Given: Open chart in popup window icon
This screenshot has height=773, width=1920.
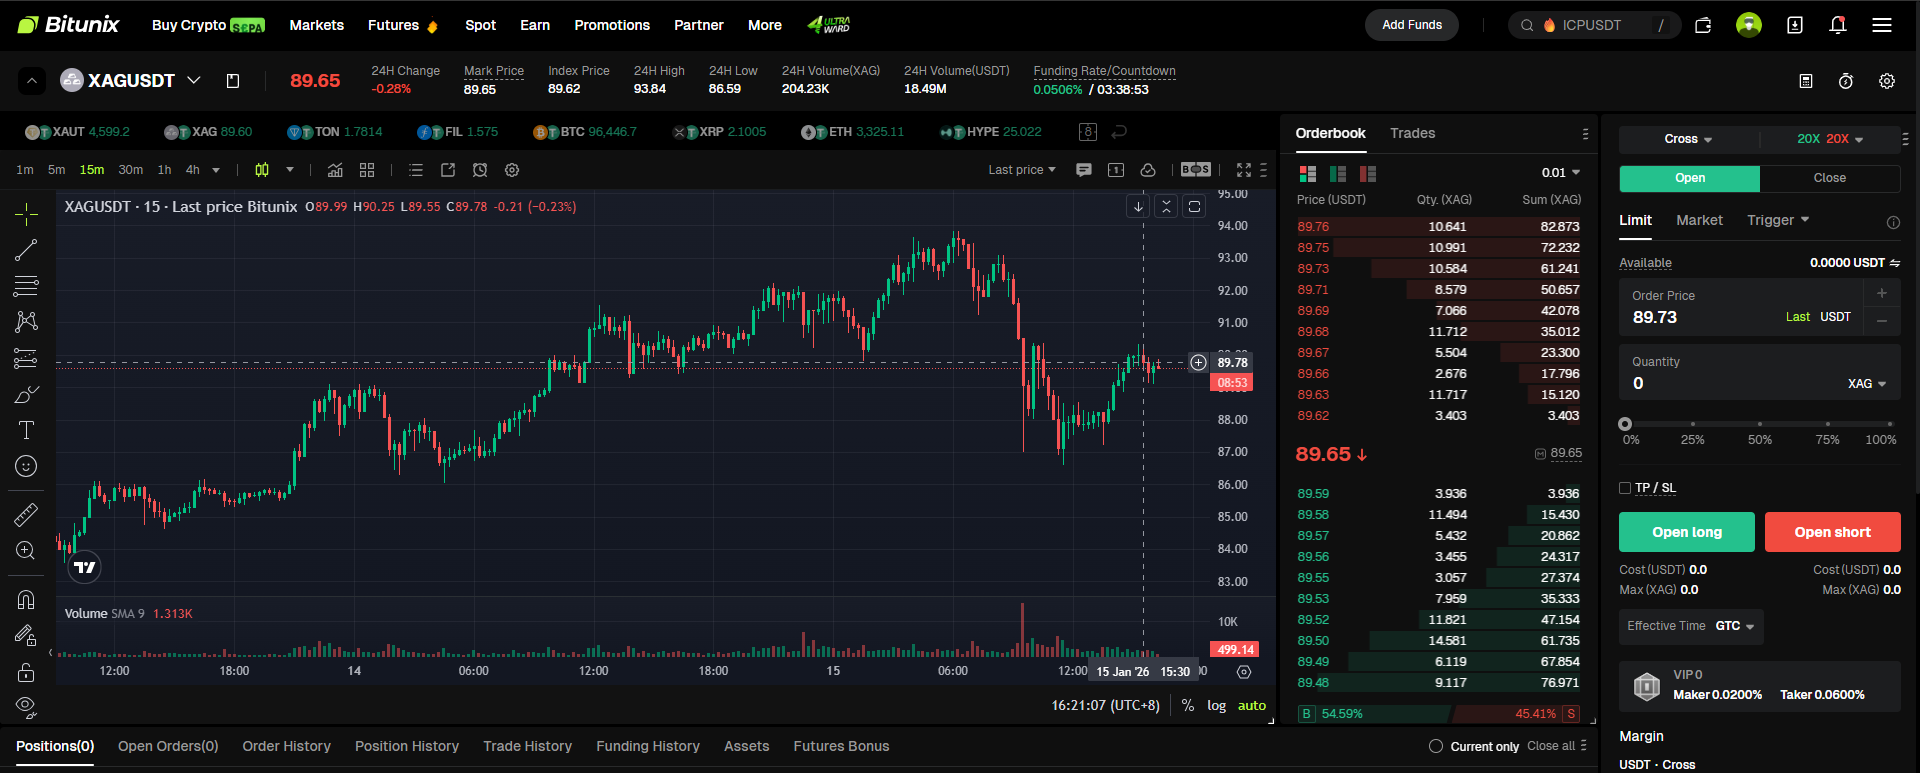Looking at the screenshot, I should pos(448,170).
